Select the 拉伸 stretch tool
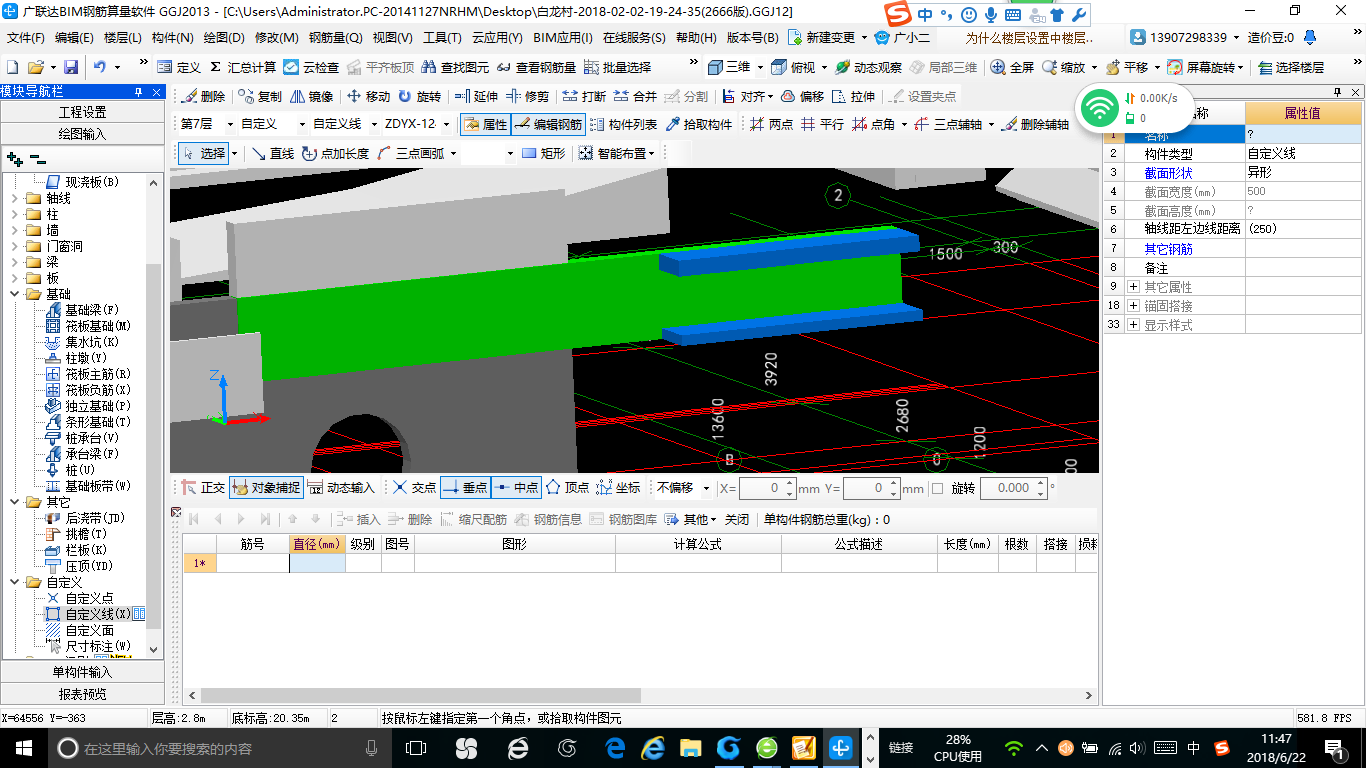 (853, 97)
